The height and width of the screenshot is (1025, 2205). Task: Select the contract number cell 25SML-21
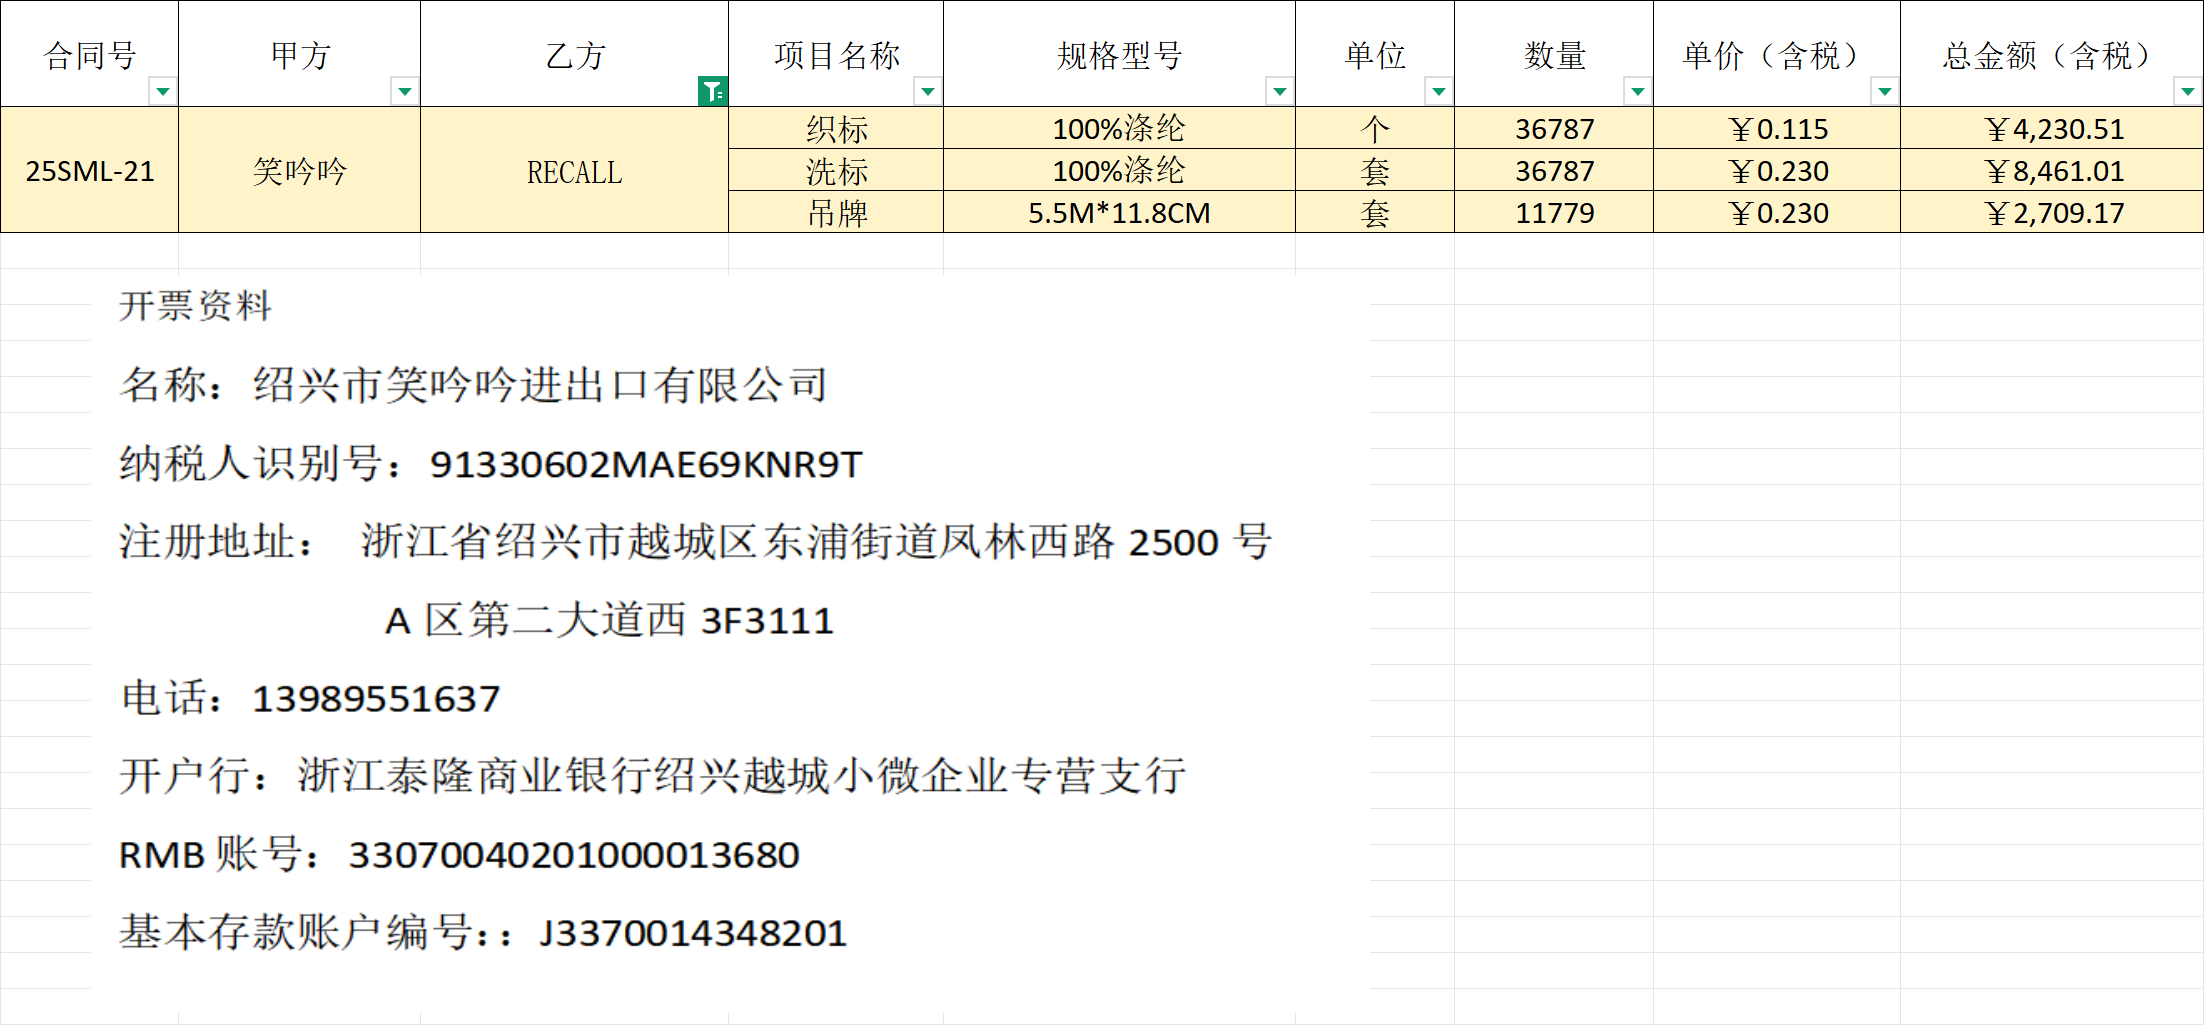point(90,171)
